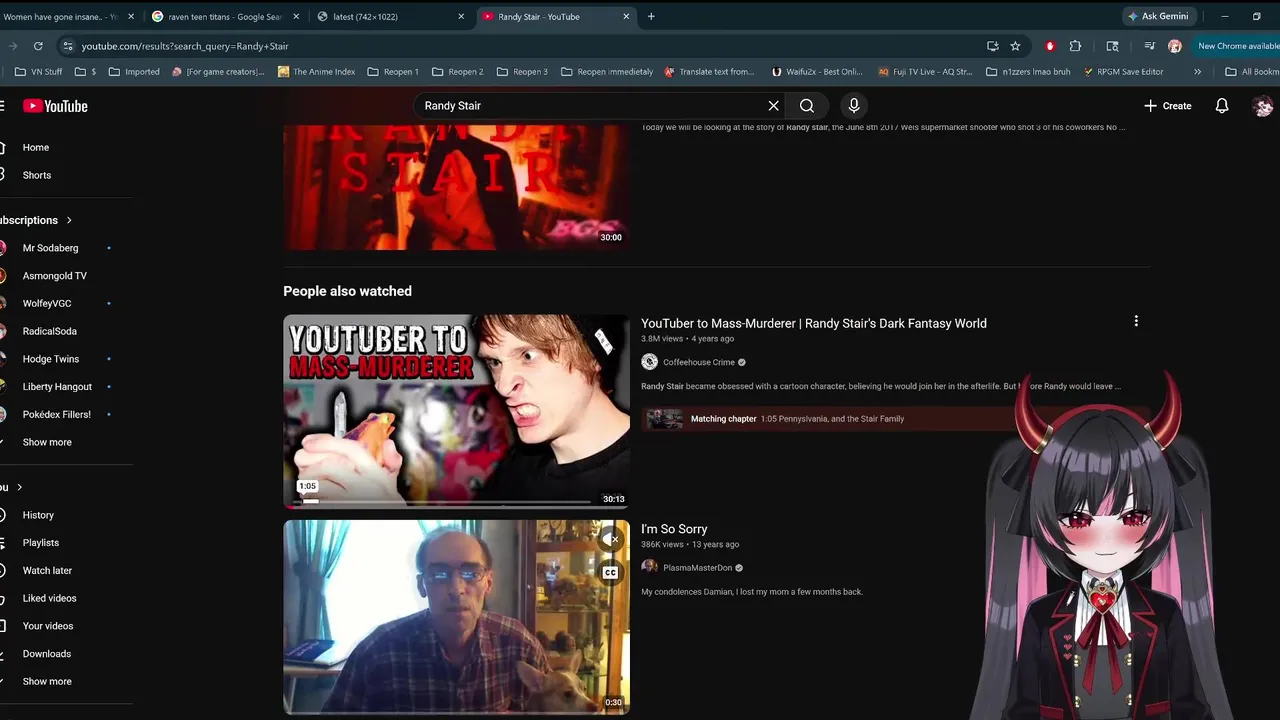Open the VN Stuff bookmark folder
Image resolution: width=1280 pixels, height=720 pixels.
[39, 72]
